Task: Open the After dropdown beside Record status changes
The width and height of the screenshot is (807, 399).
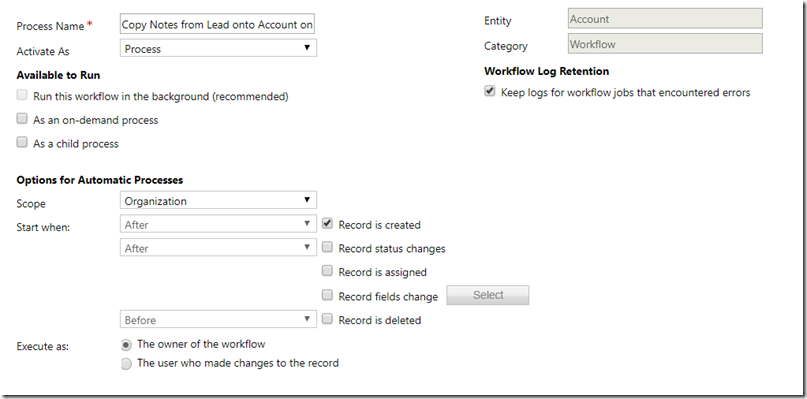Action: point(218,248)
